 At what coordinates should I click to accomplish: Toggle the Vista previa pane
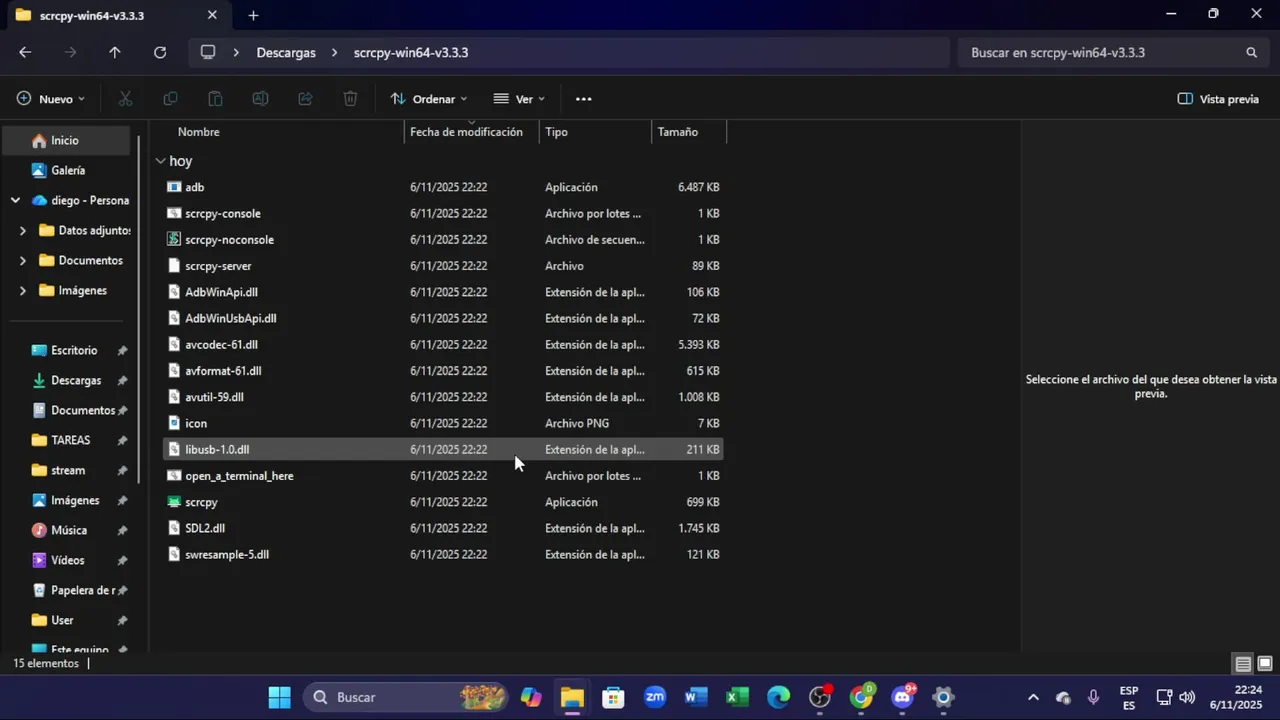pyautogui.click(x=1218, y=99)
